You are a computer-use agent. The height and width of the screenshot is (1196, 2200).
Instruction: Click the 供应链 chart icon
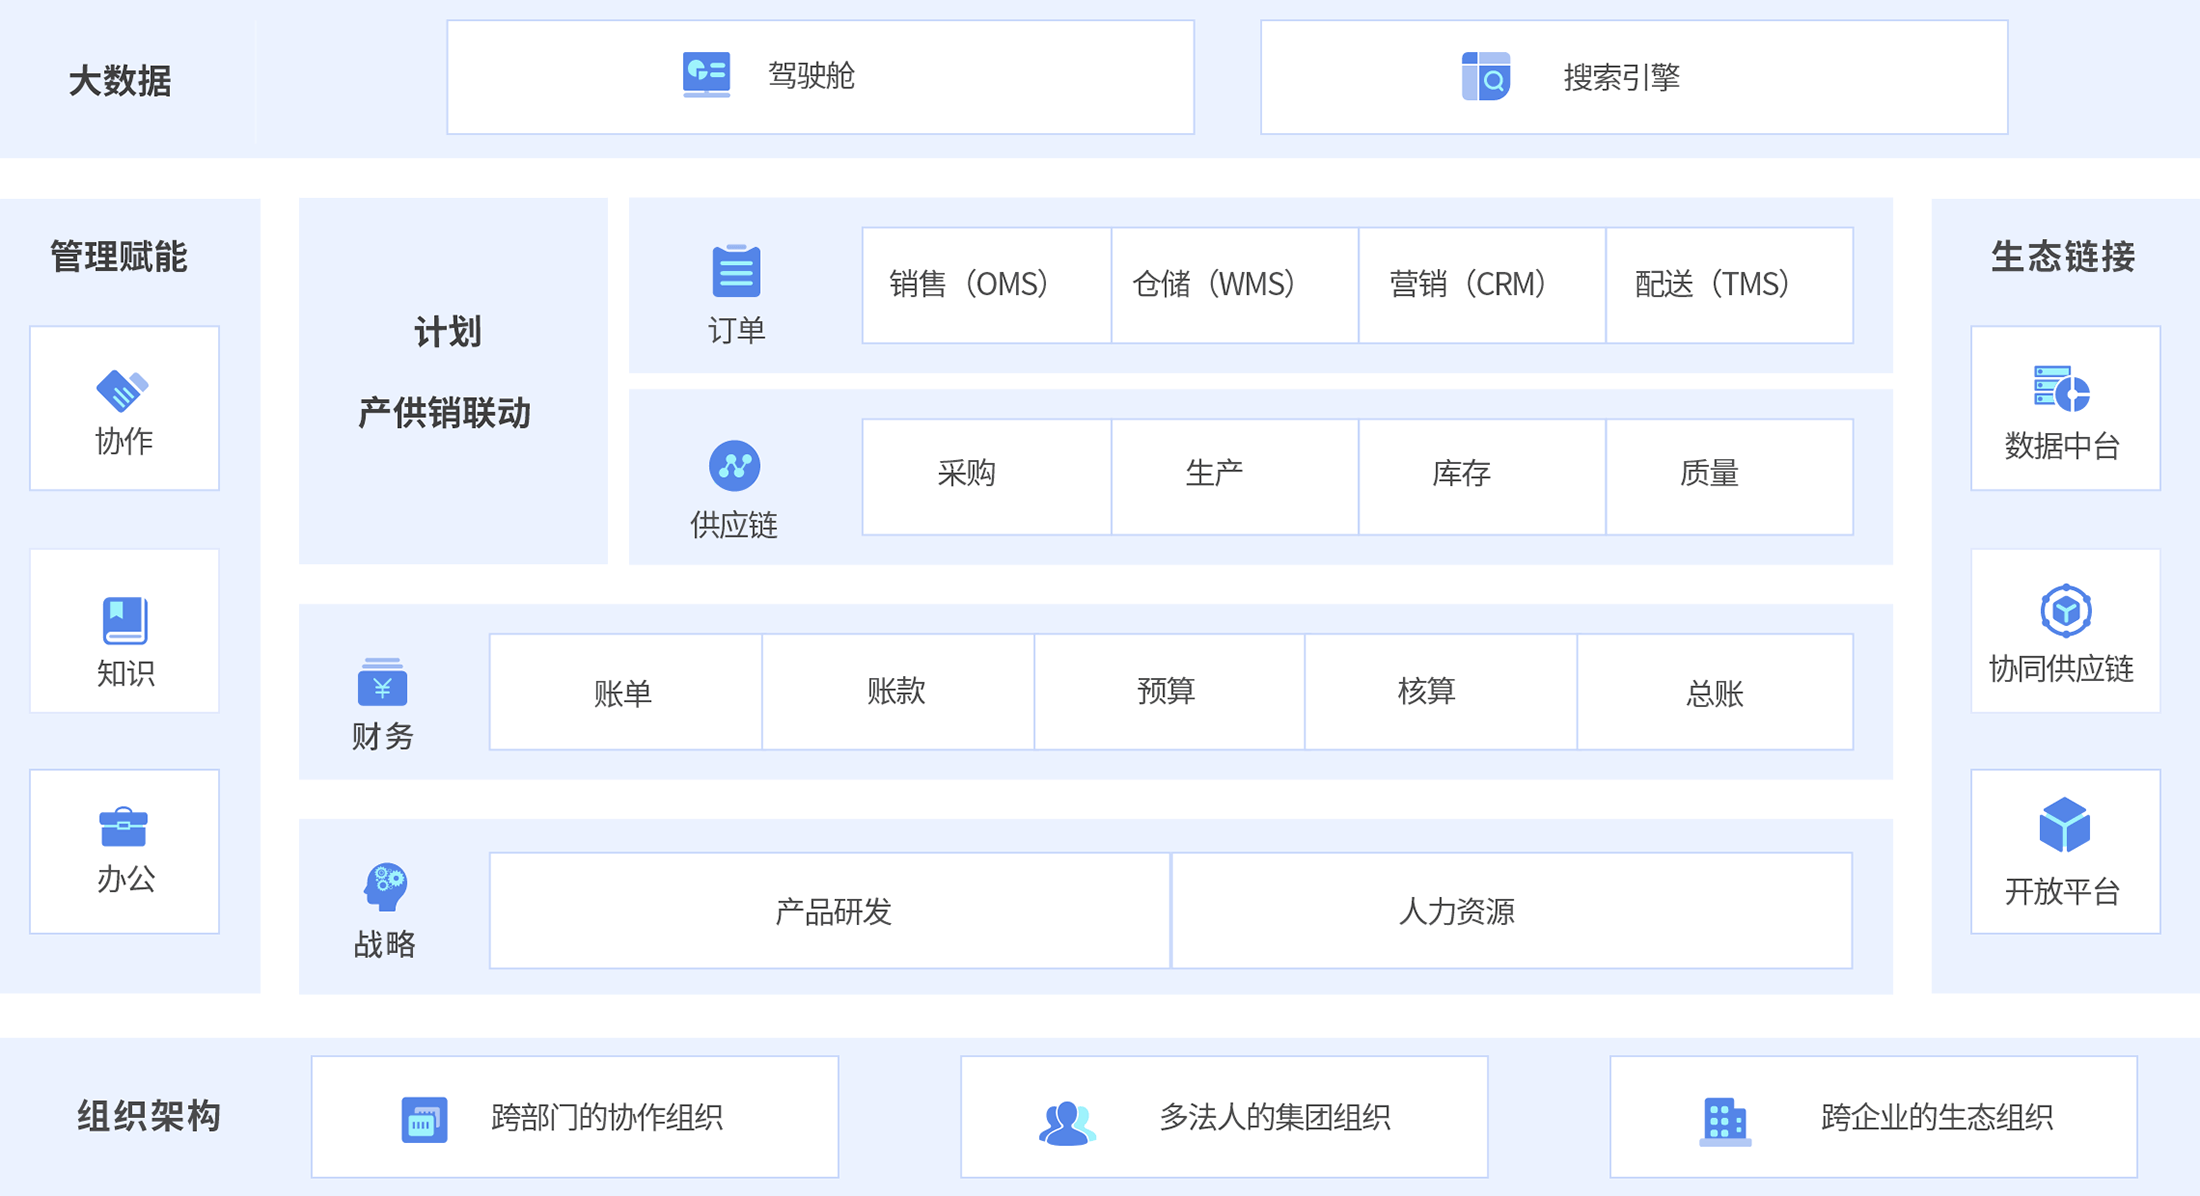(x=735, y=466)
